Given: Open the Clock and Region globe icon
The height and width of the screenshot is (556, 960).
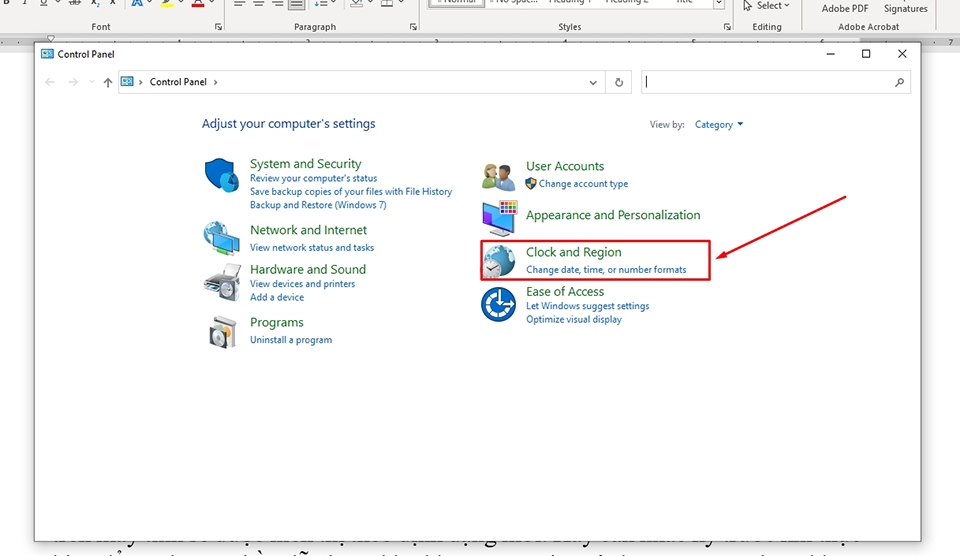Looking at the screenshot, I should [x=498, y=261].
